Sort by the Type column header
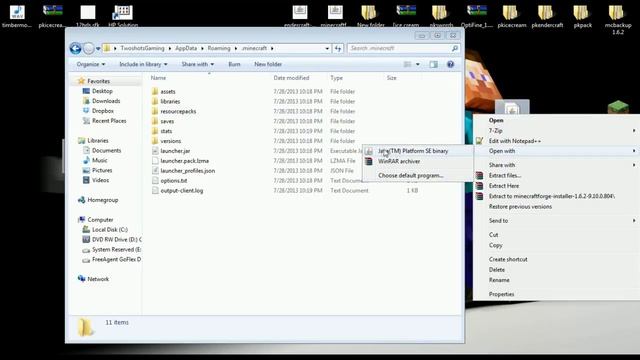Image resolution: width=640 pixels, height=360 pixels. (337, 78)
